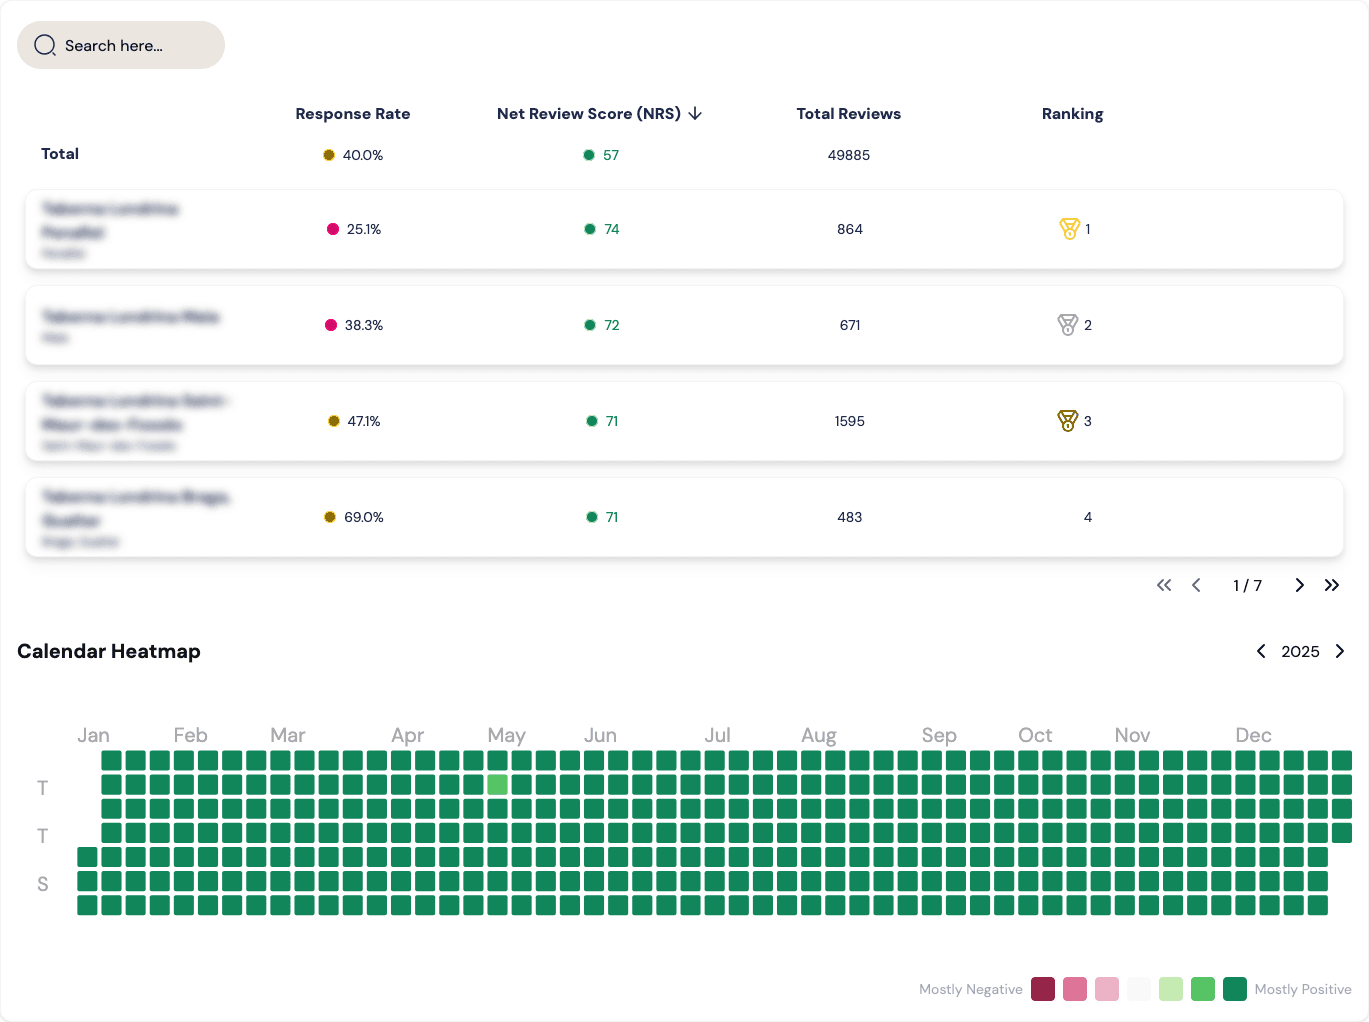The width and height of the screenshot is (1369, 1022).
Task: Advance the heatmap to 2026 via right chevron
Action: click(1340, 651)
